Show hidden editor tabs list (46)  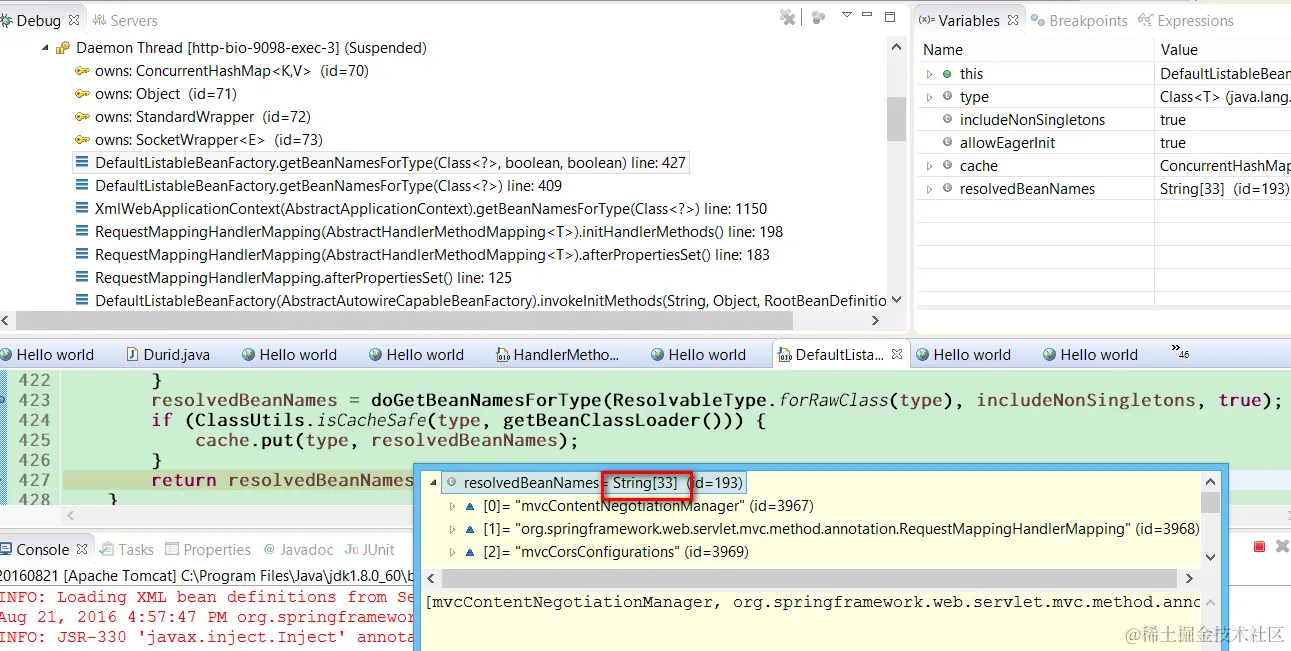pos(1180,351)
